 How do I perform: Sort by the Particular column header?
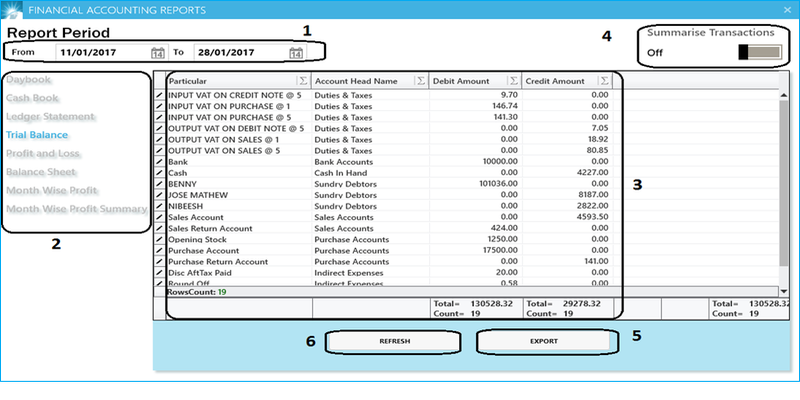tap(188, 81)
